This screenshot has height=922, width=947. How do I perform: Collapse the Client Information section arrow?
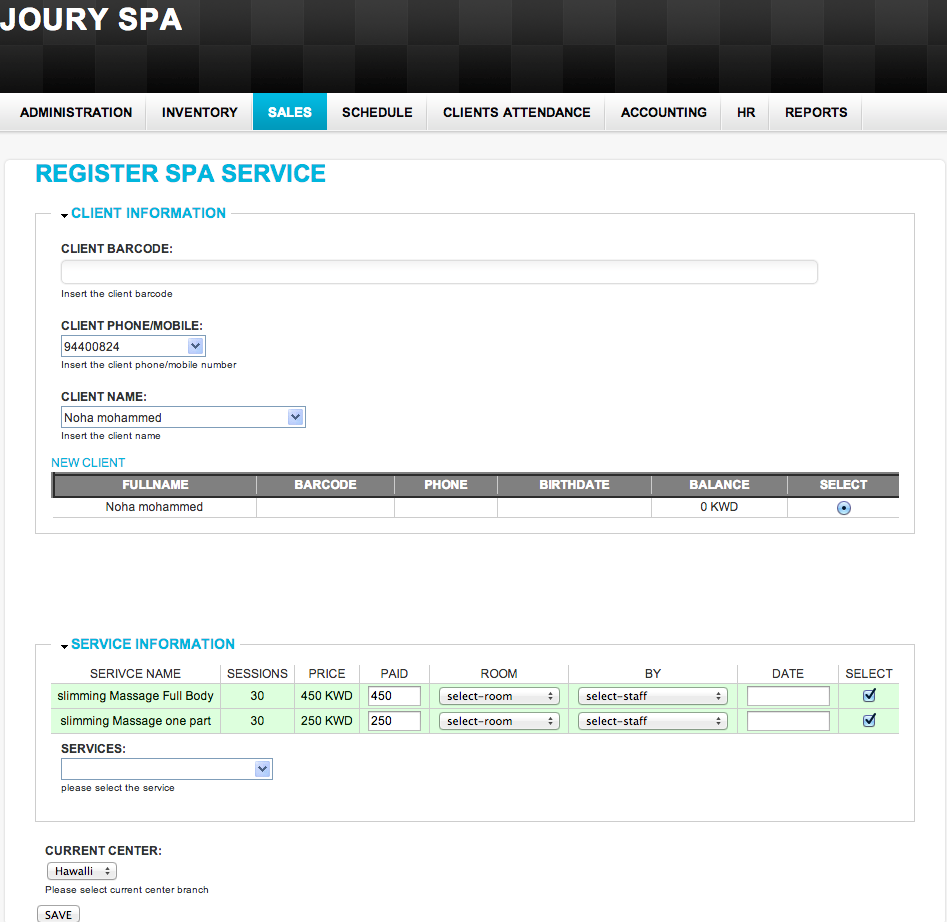click(64, 215)
